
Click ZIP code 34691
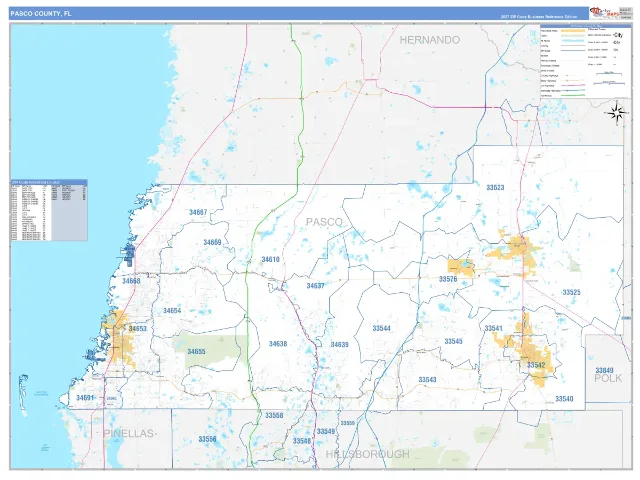coord(85,398)
